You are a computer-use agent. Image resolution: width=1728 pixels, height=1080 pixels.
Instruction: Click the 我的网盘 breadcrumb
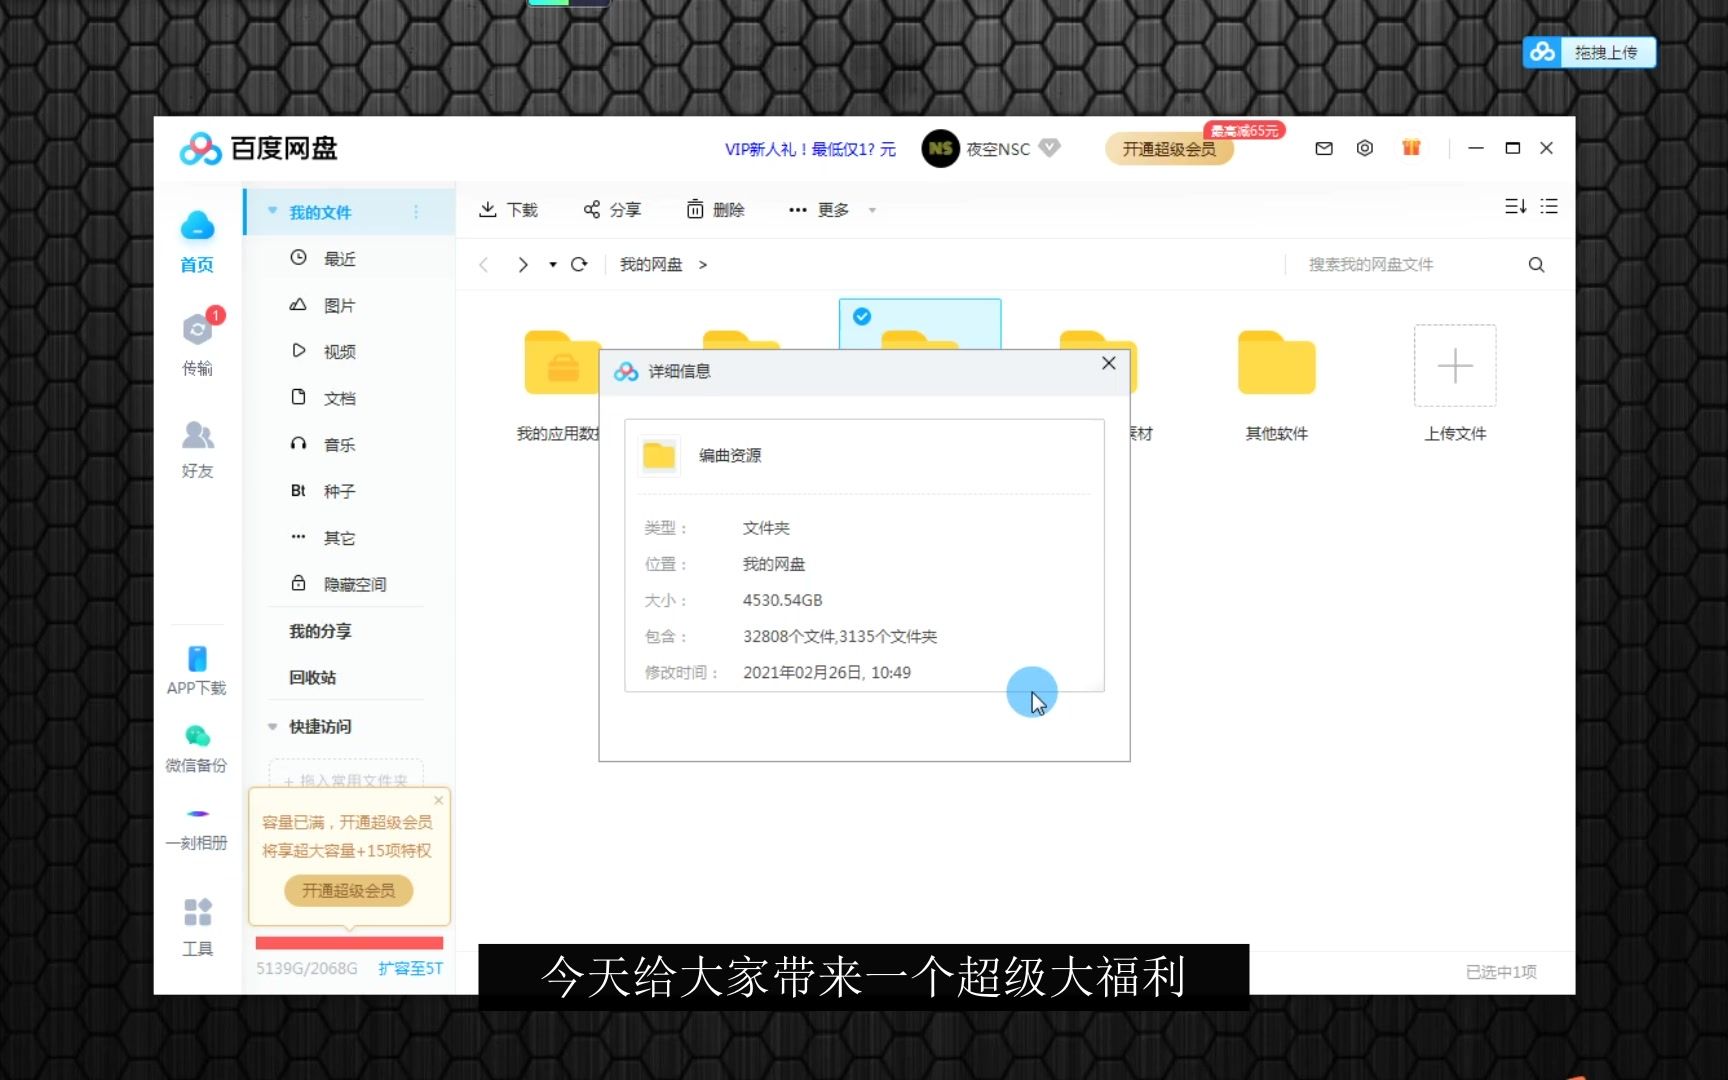click(651, 264)
